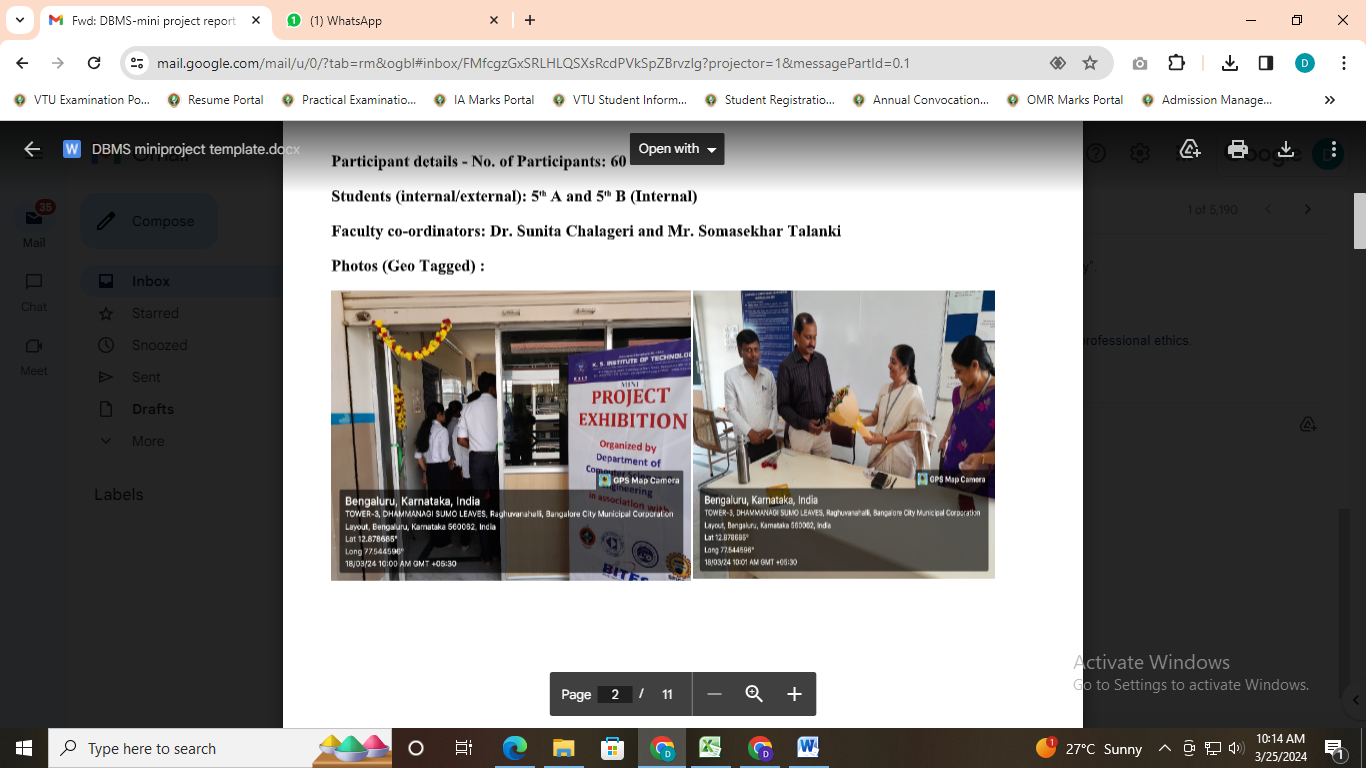This screenshot has height=768, width=1366.
Task: Open Practical Examination bookmark
Action: 349,100
